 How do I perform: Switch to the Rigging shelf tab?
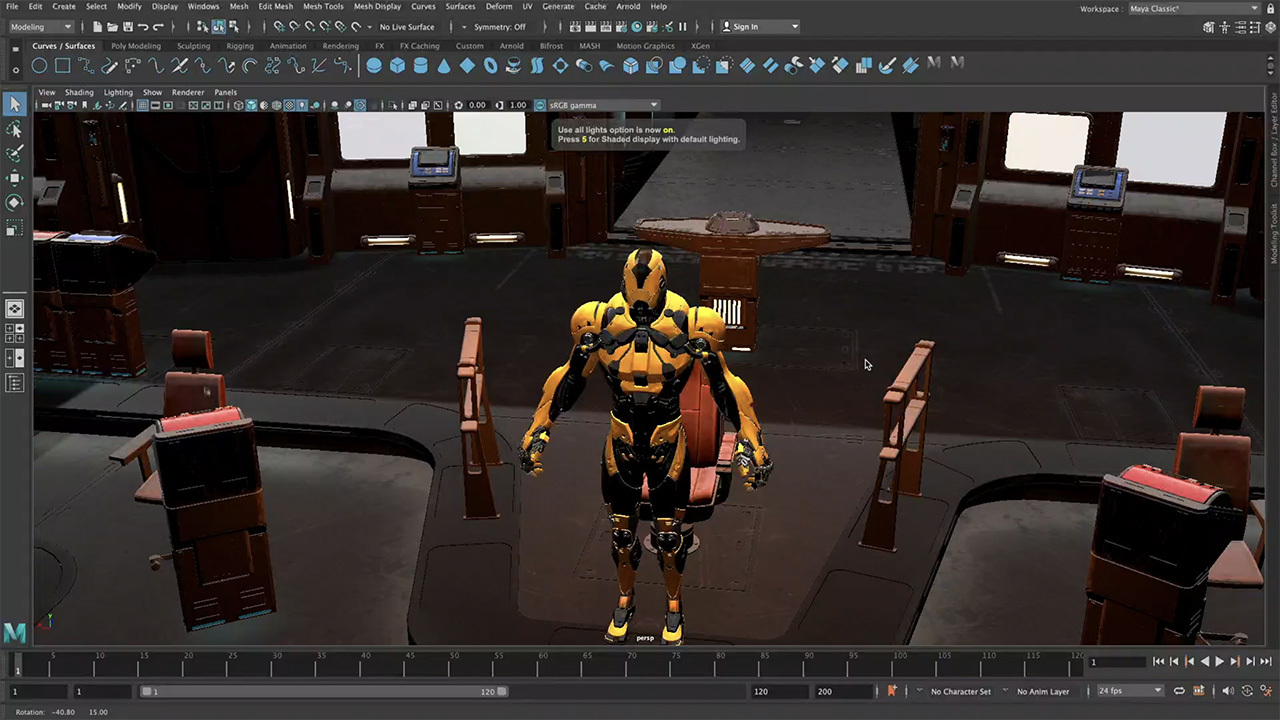(x=240, y=46)
